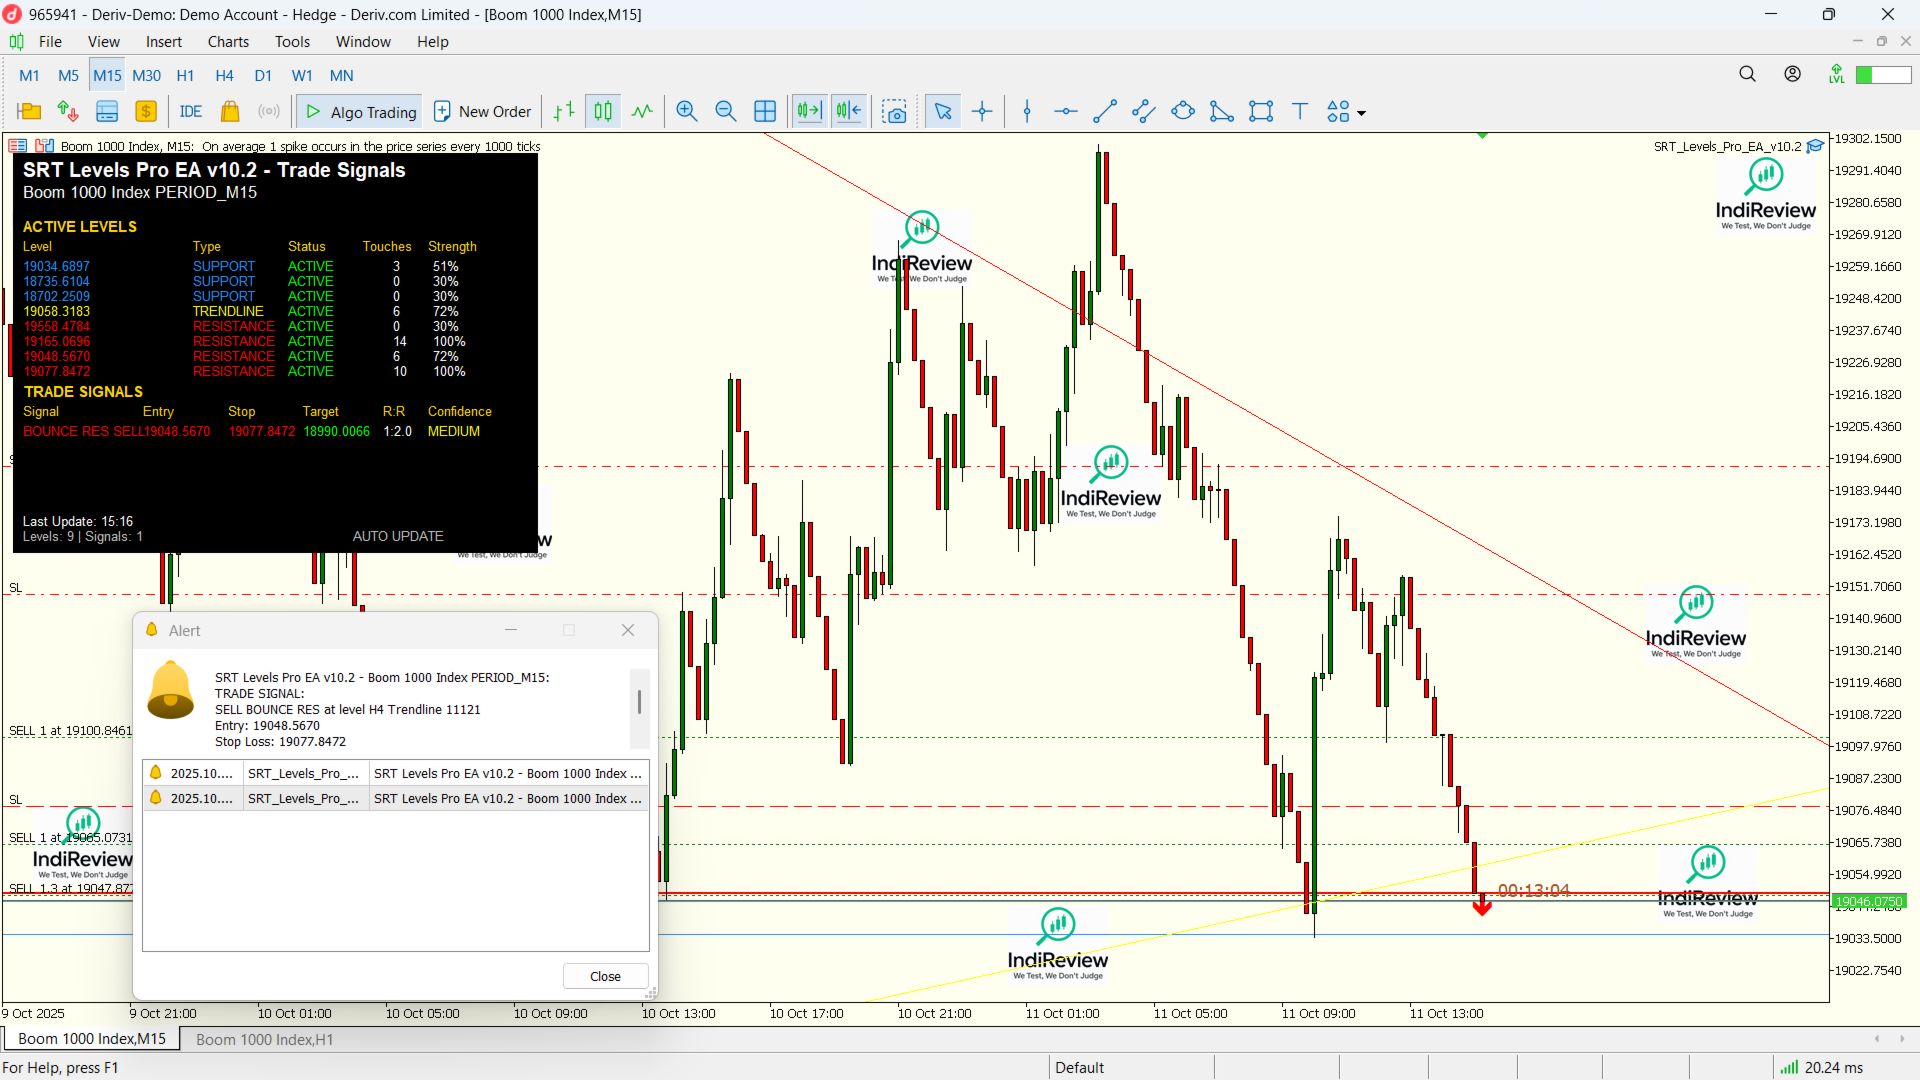This screenshot has width=1920, height=1080.
Task: Open the Charts menu
Action: pos(228,42)
